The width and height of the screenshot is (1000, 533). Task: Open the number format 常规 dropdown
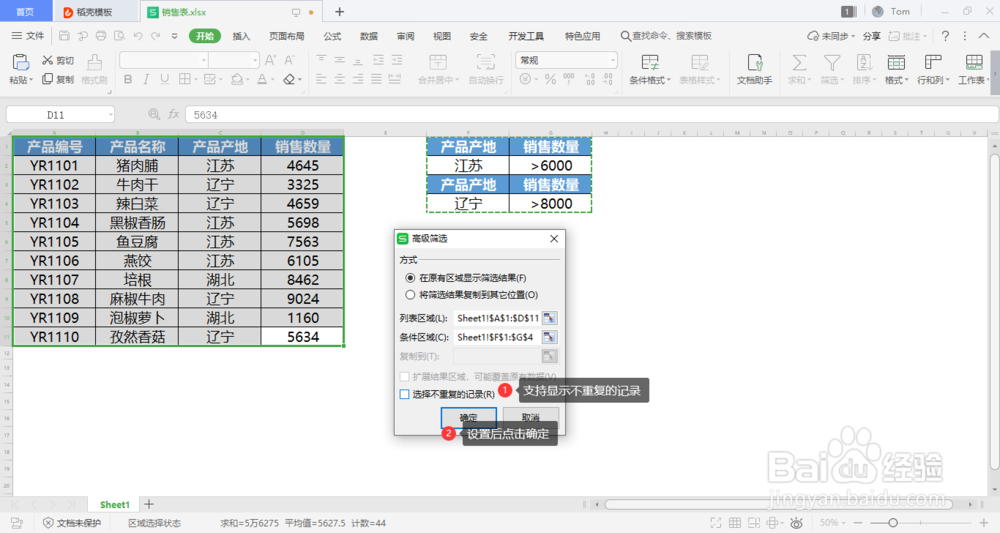(612, 61)
